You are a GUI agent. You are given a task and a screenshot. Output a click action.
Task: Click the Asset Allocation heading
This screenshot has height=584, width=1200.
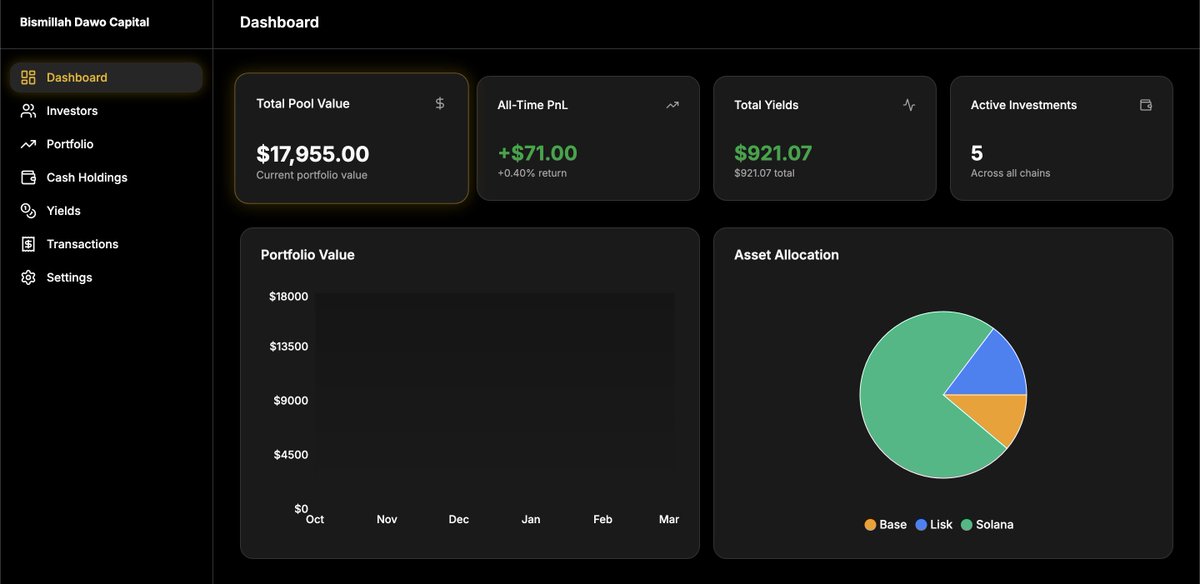click(x=786, y=255)
